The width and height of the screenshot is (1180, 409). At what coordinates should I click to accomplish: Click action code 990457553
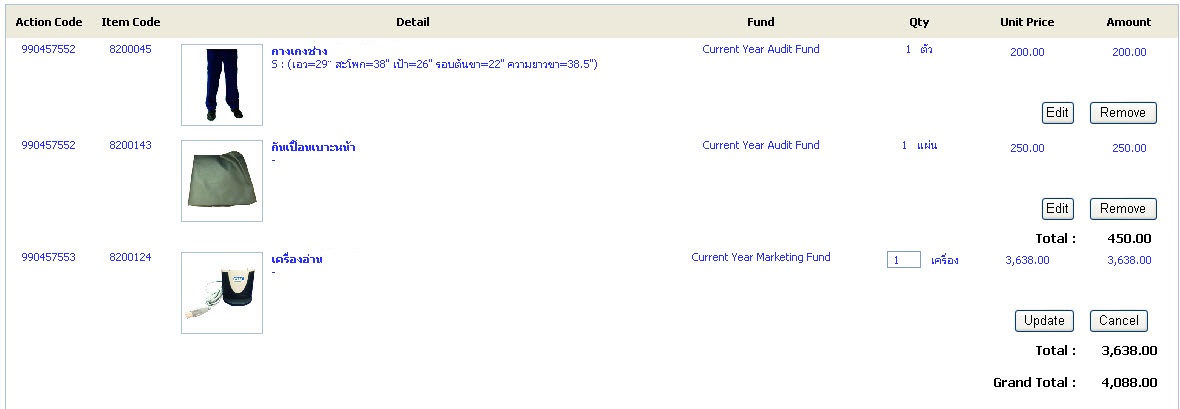click(48, 258)
